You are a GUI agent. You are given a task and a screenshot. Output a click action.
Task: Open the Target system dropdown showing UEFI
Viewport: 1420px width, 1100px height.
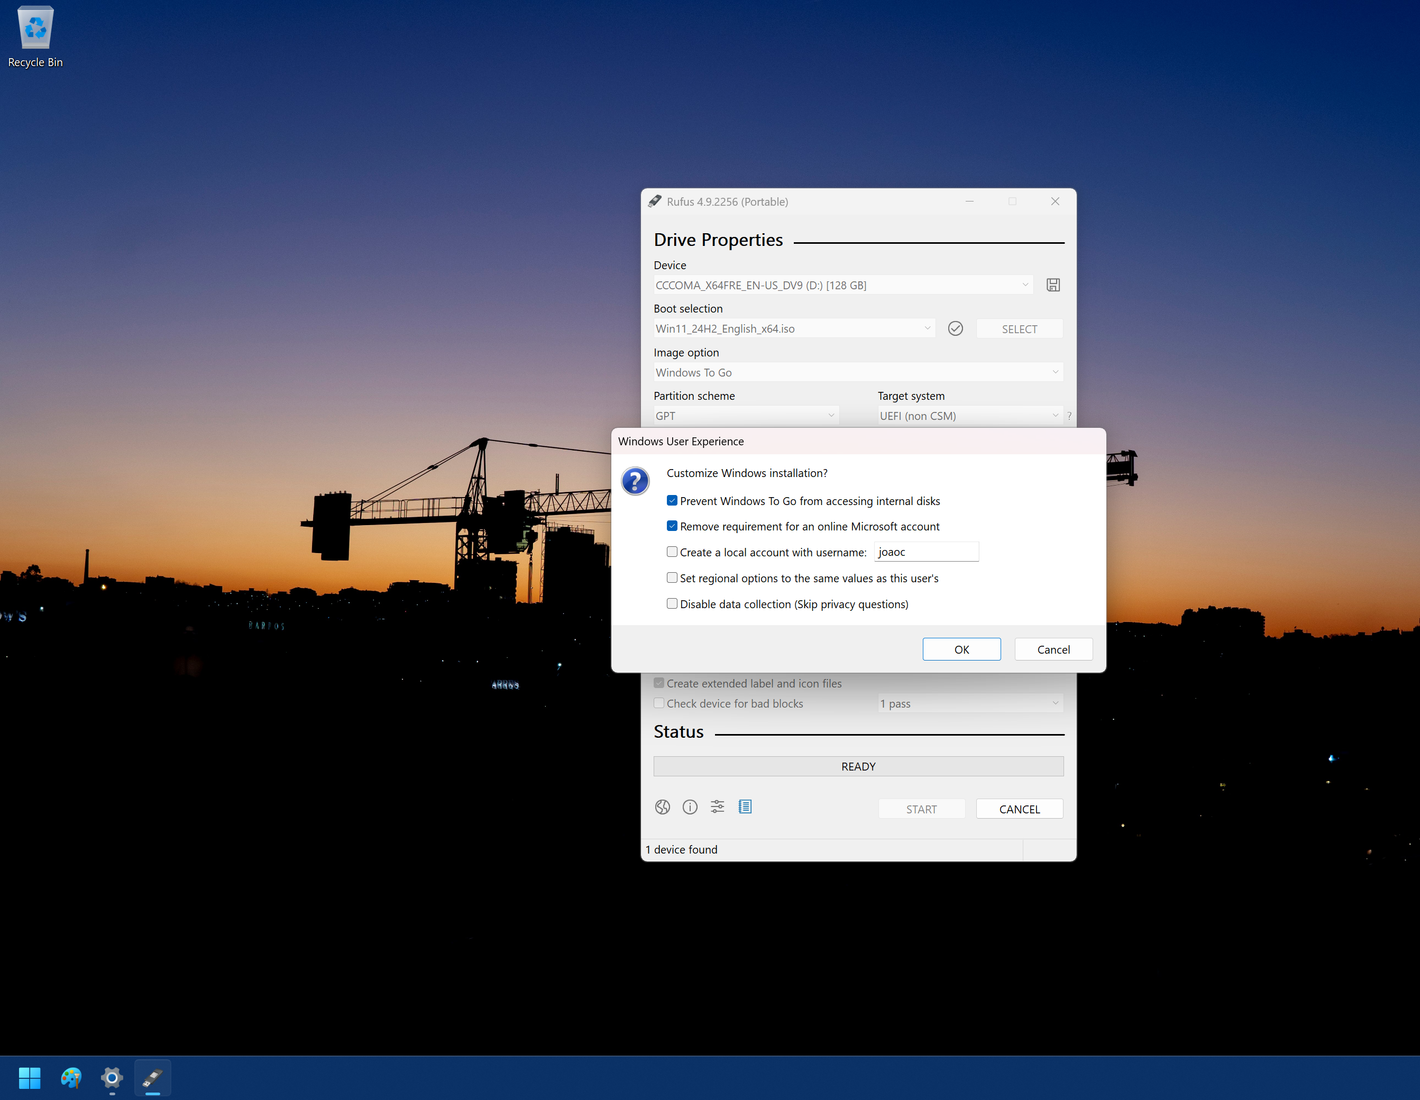1055,415
